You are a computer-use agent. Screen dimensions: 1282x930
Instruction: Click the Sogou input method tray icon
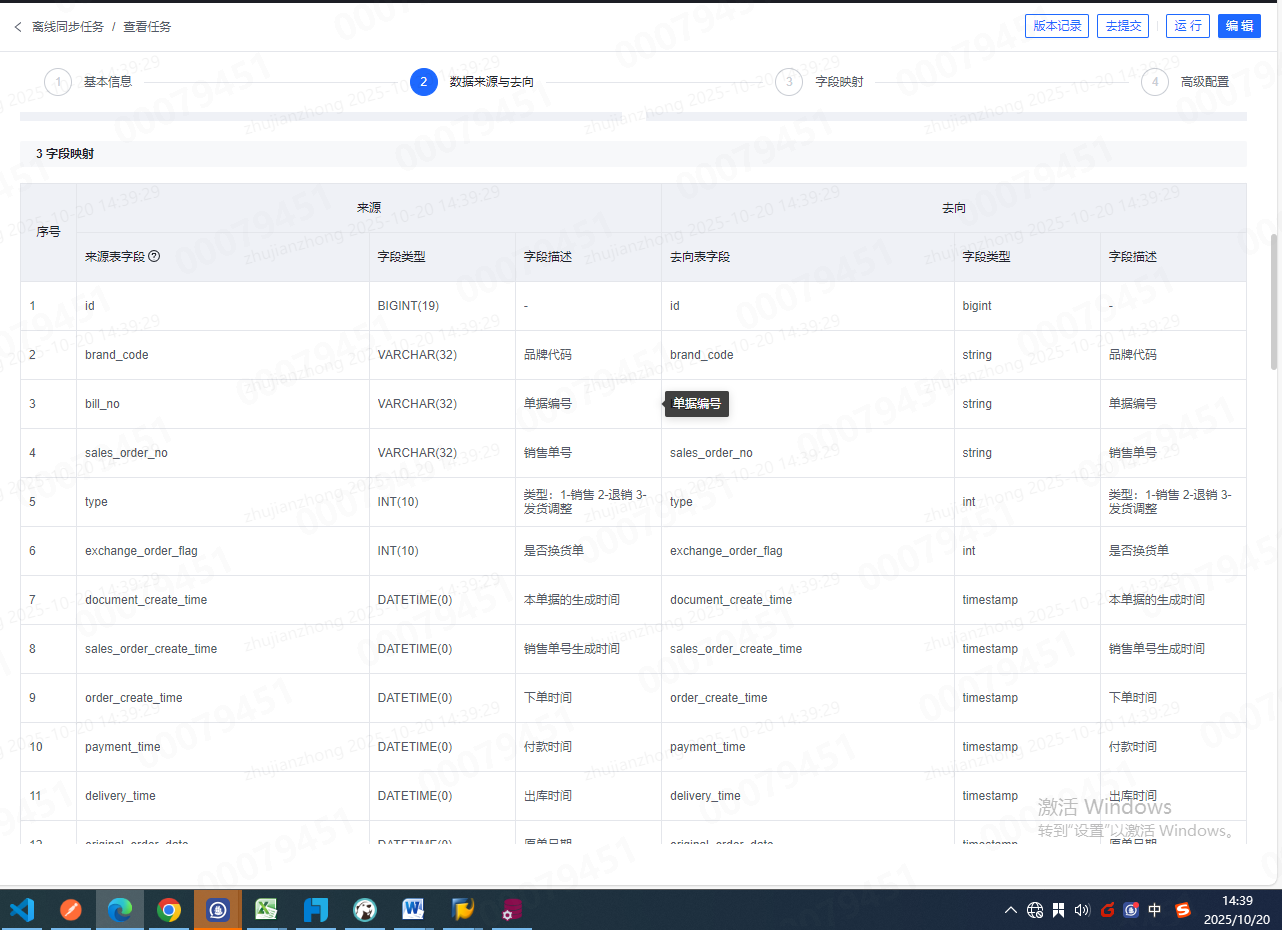(x=1183, y=910)
